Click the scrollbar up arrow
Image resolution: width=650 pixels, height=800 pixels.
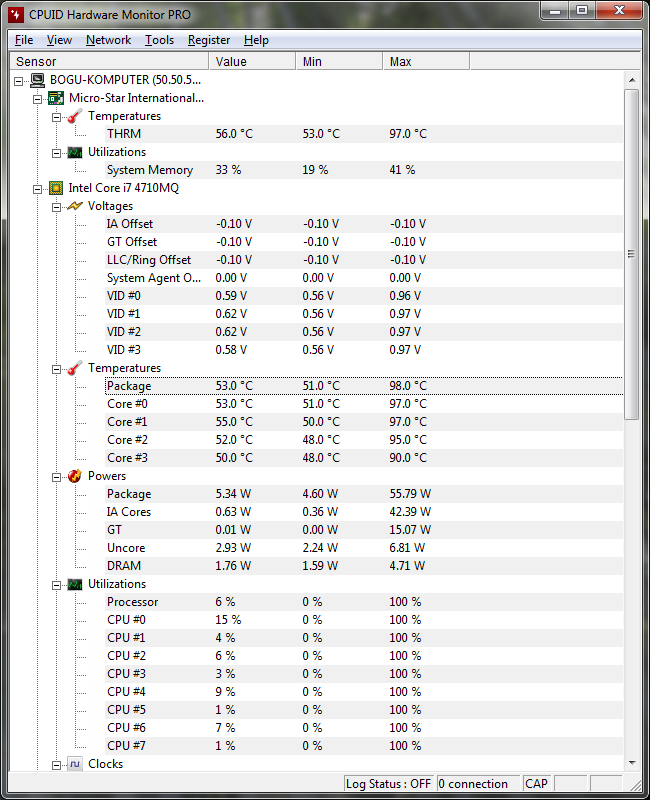coord(632,80)
